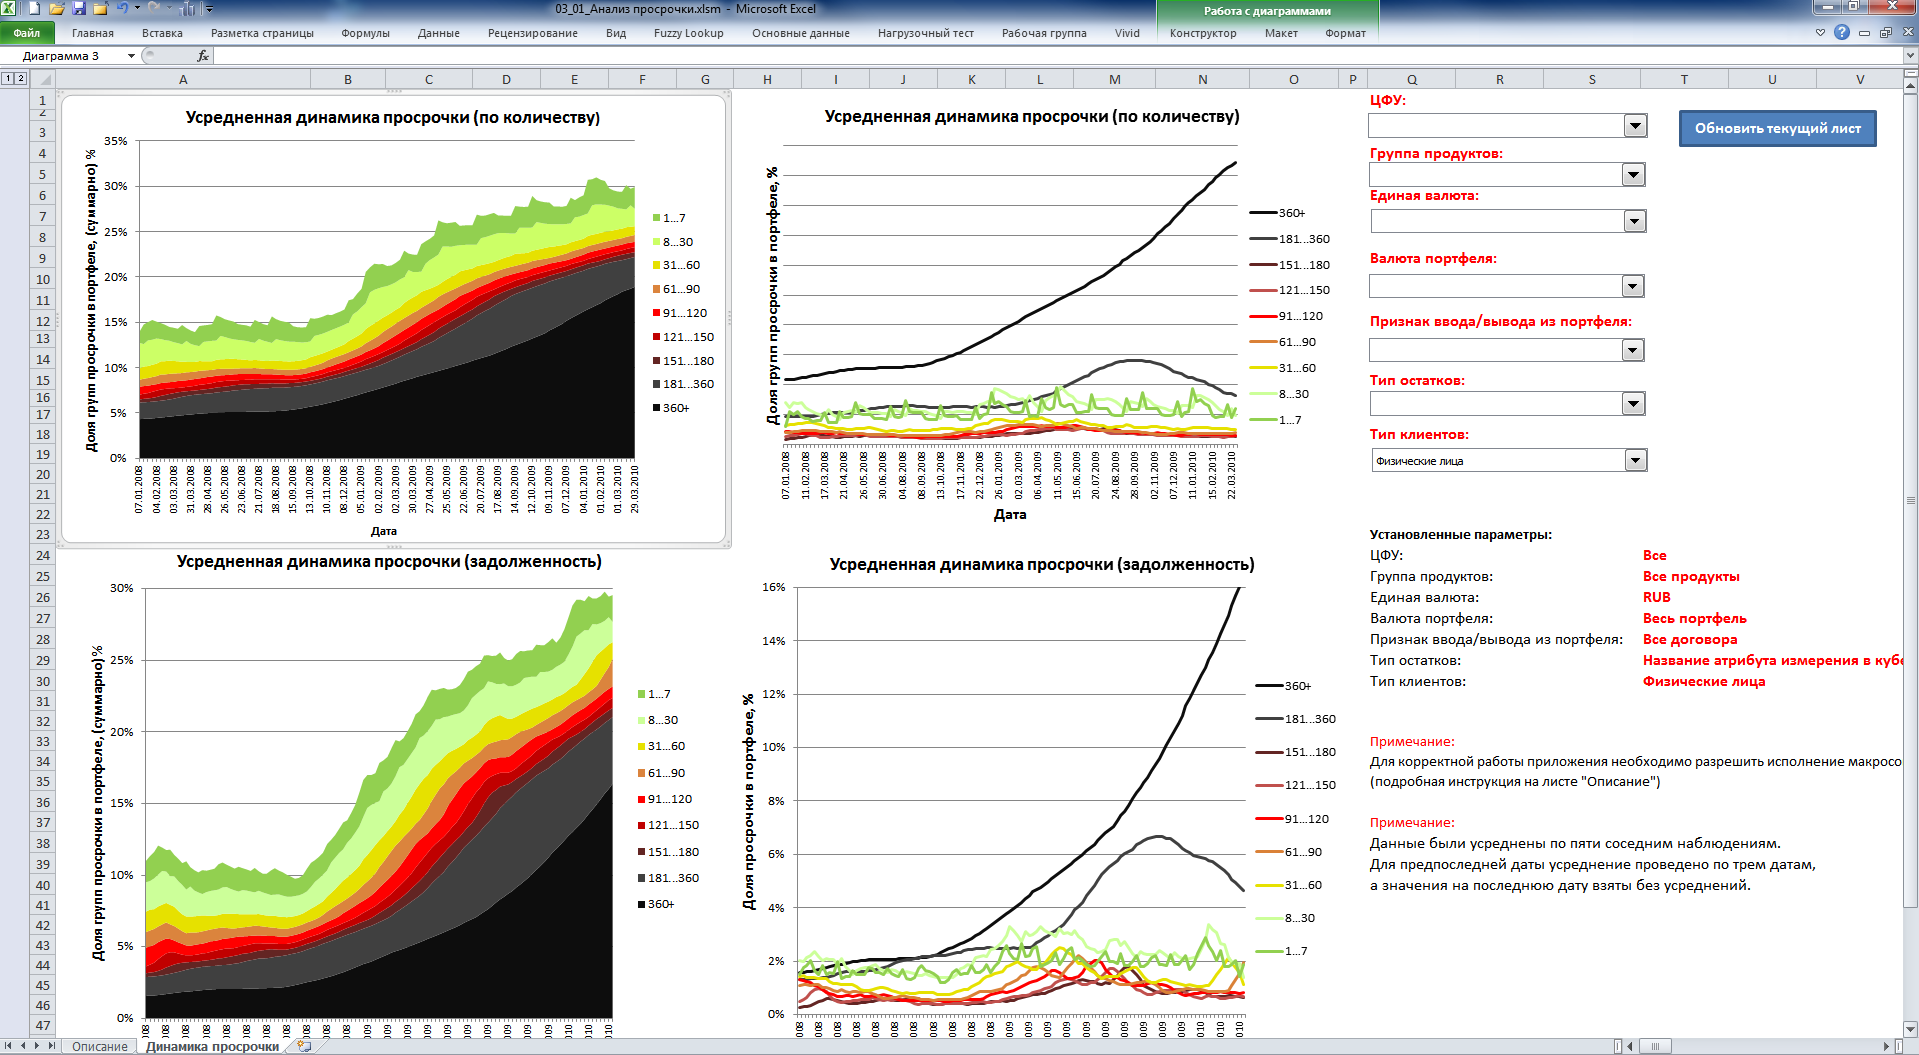This screenshot has width=1919, height=1055.
Task: Click black 360+ legend swatch in top-left chart
Action: pos(656,408)
